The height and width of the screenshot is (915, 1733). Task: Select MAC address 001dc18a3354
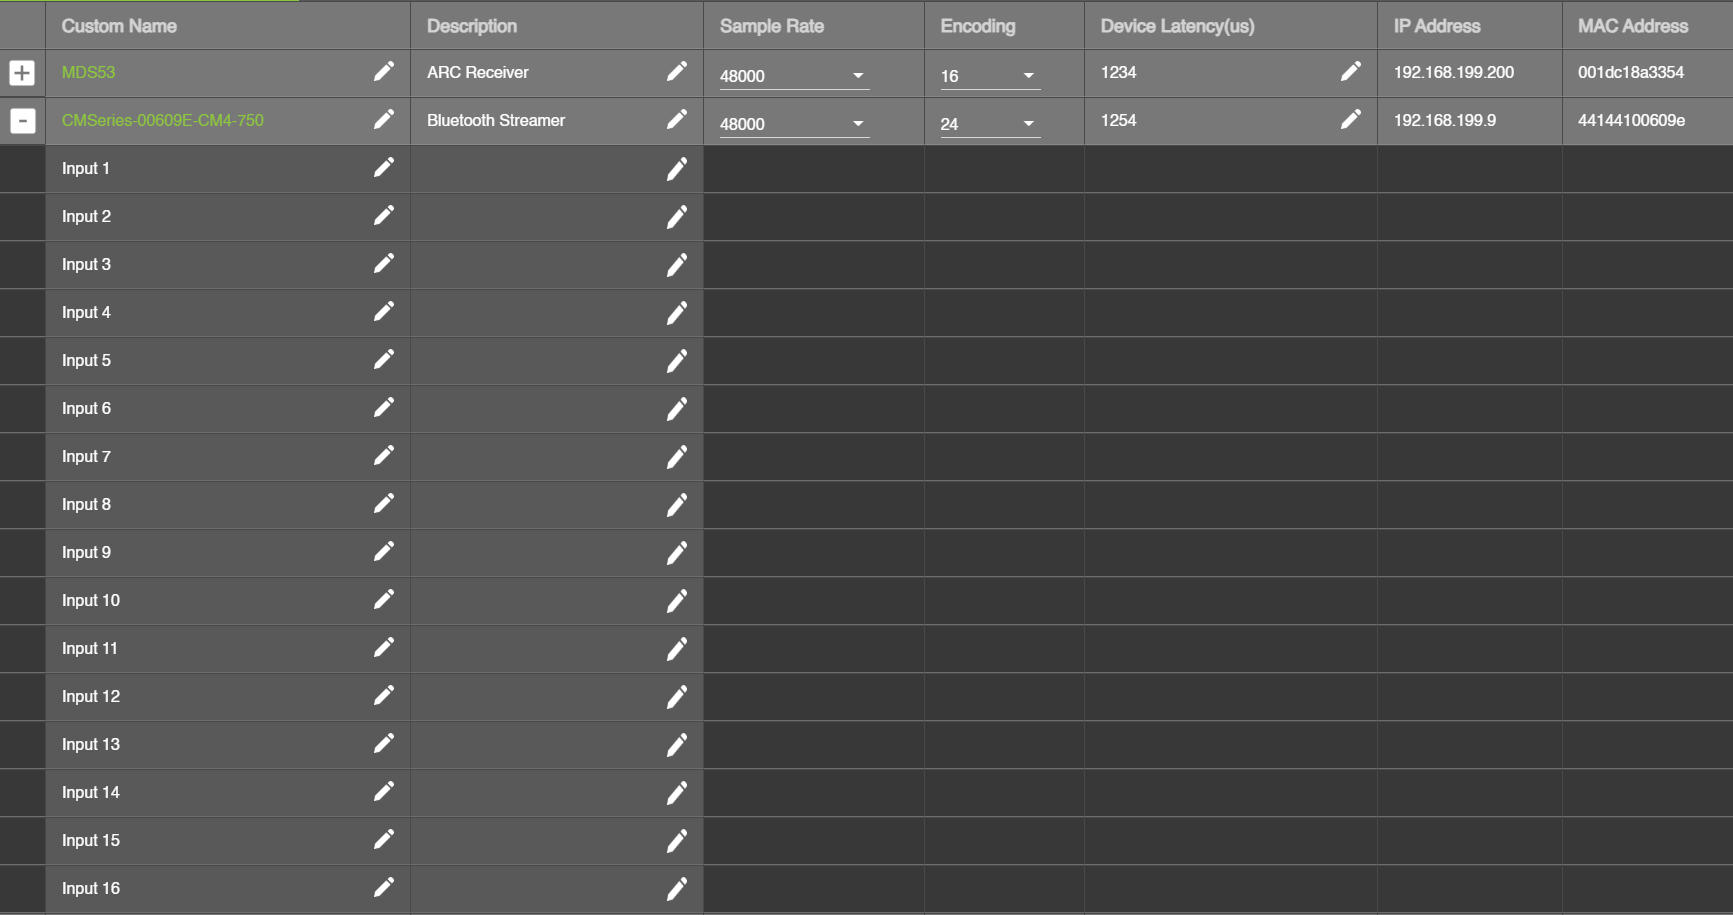[1631, 72]
